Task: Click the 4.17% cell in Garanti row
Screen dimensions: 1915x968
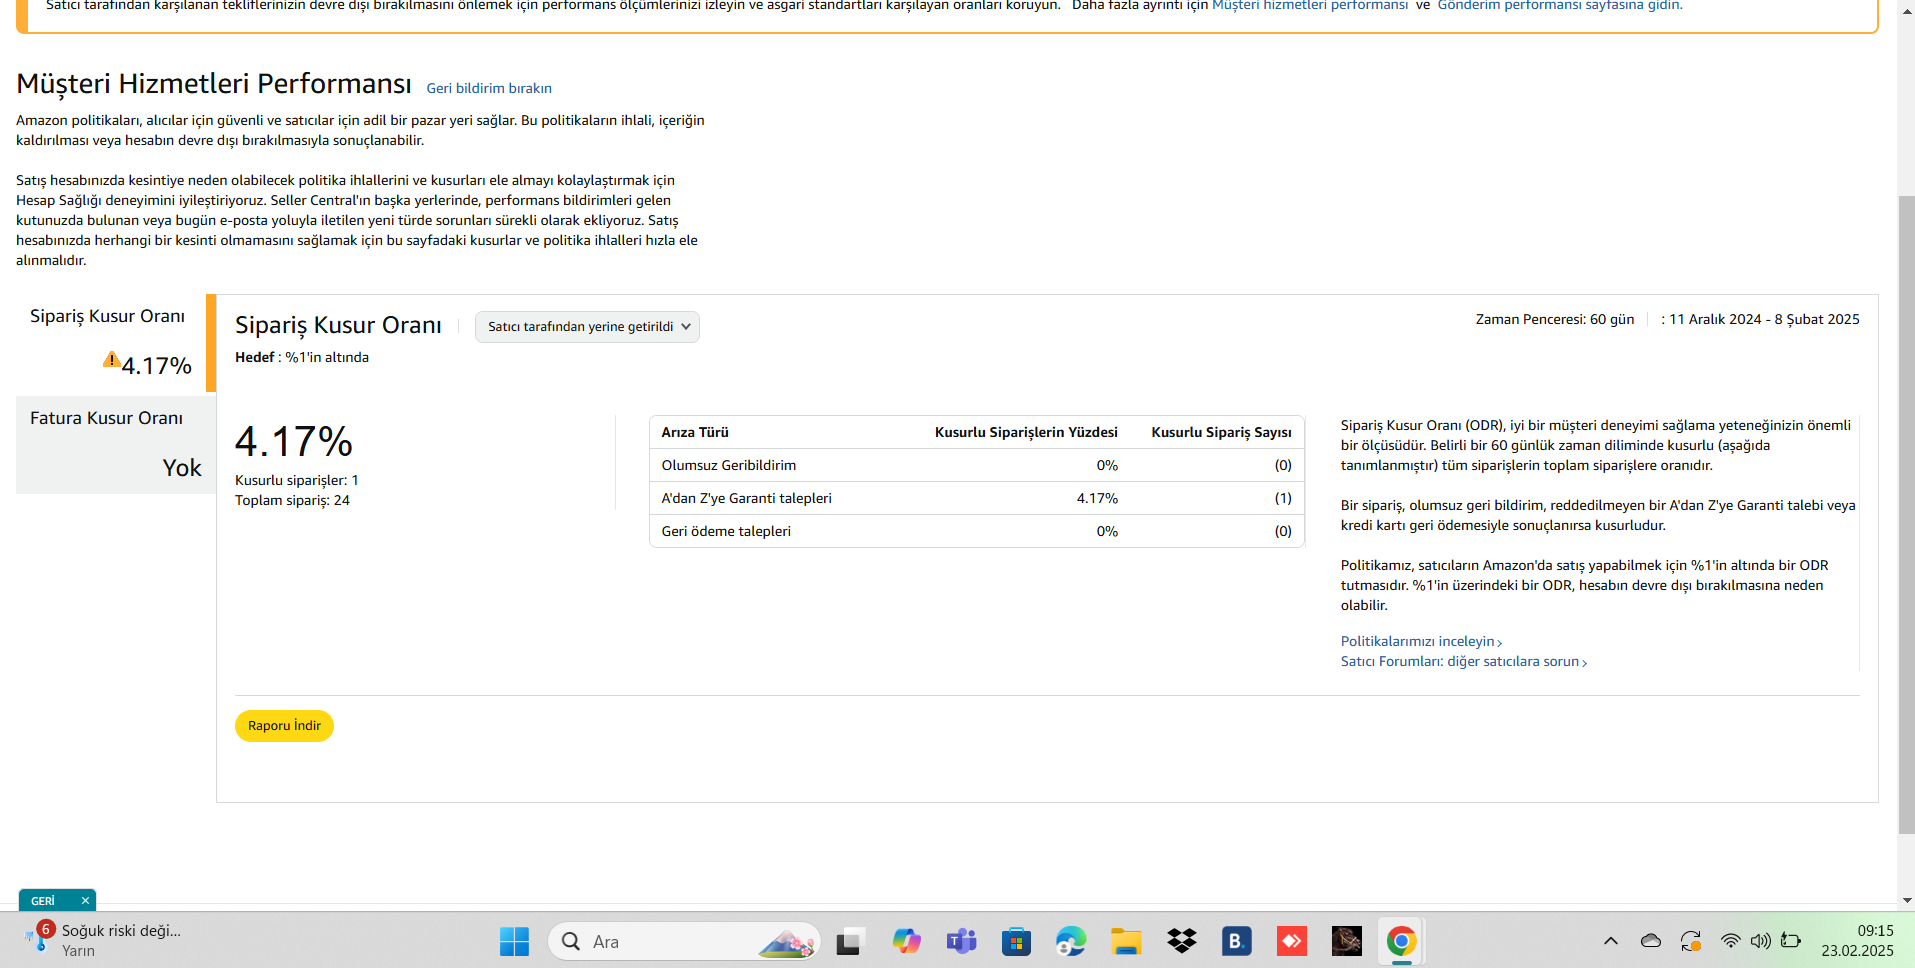Action: [1097, 498]
